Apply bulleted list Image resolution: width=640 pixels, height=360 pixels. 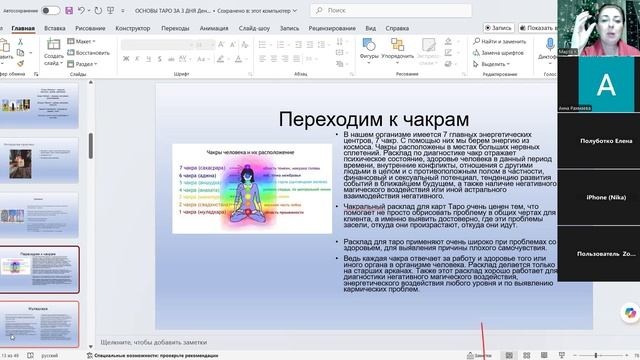[x=262, y=44]
